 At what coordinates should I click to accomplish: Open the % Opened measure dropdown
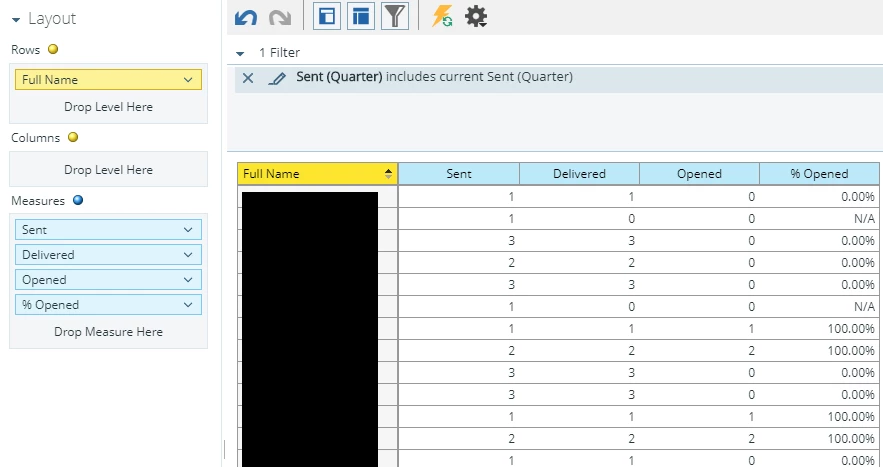188,305
